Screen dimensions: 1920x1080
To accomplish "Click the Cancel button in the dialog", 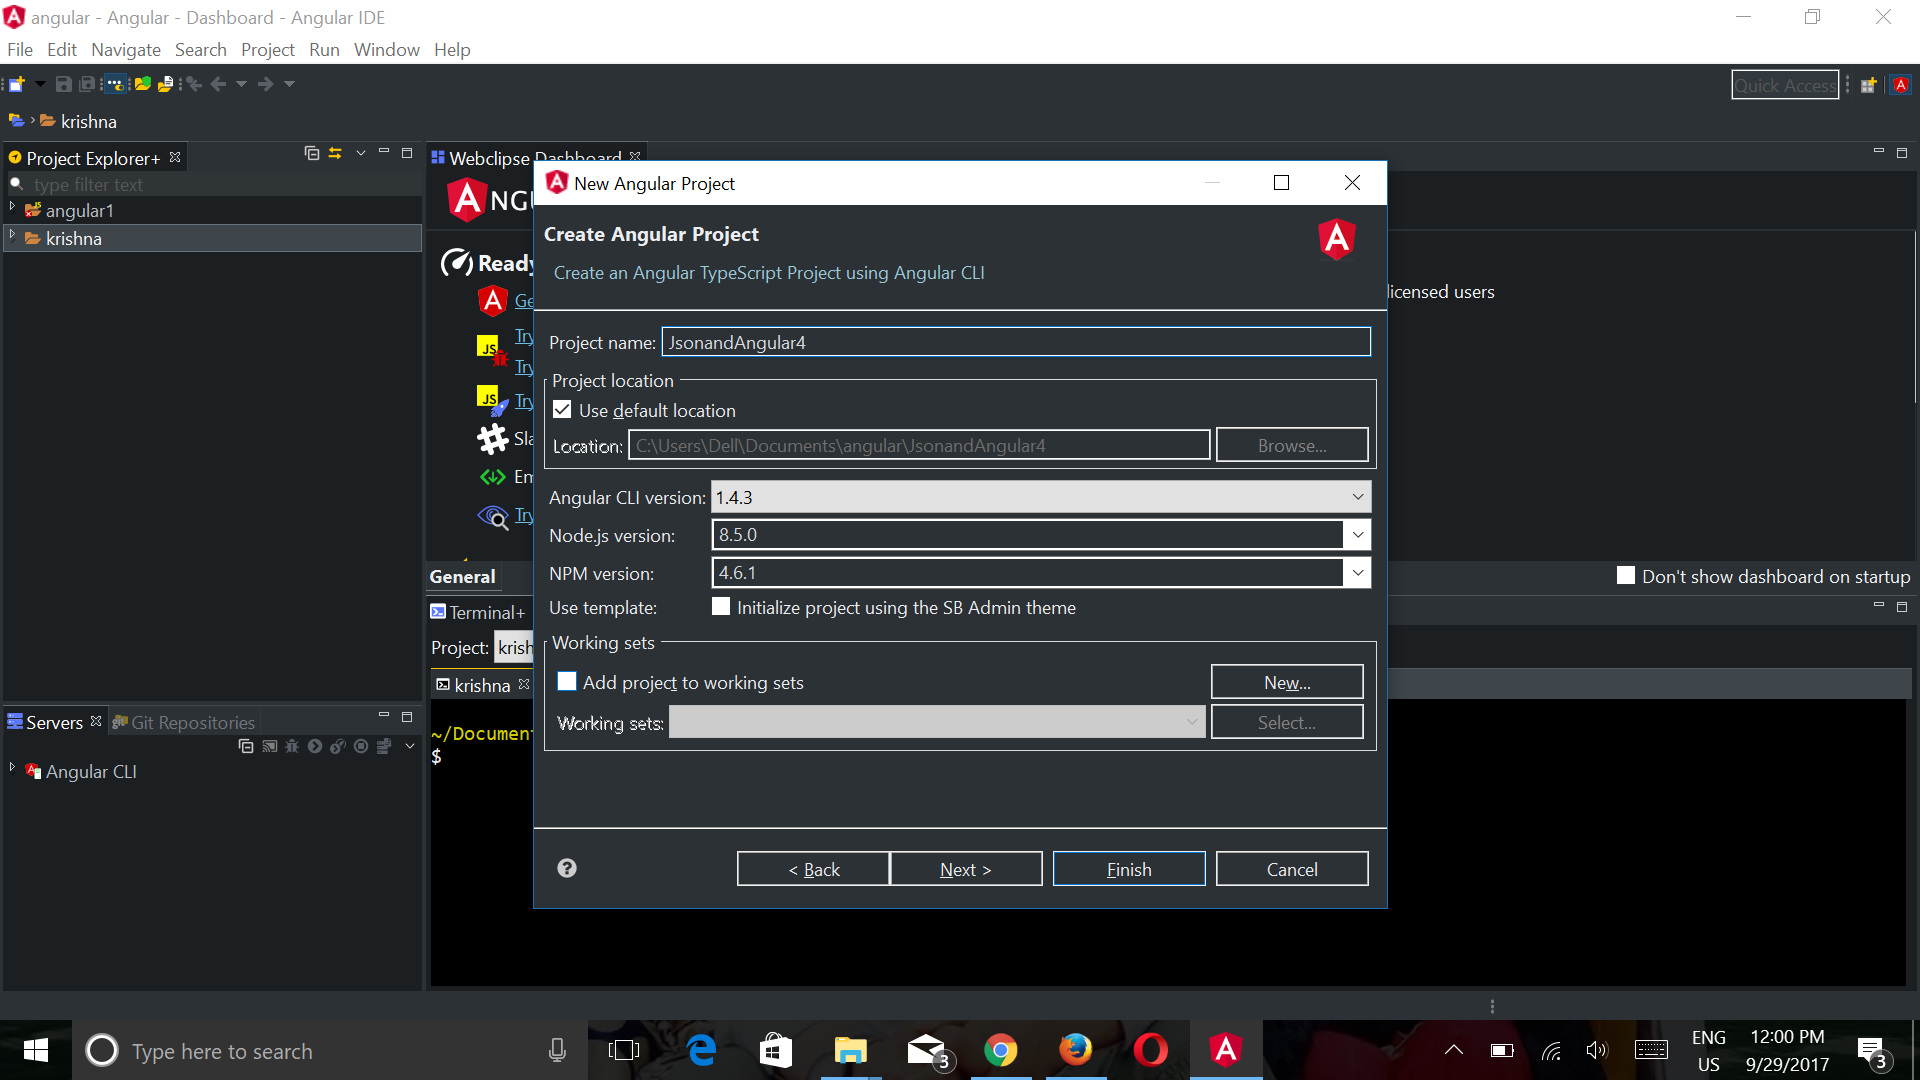I will click(x=1292, y=869).
